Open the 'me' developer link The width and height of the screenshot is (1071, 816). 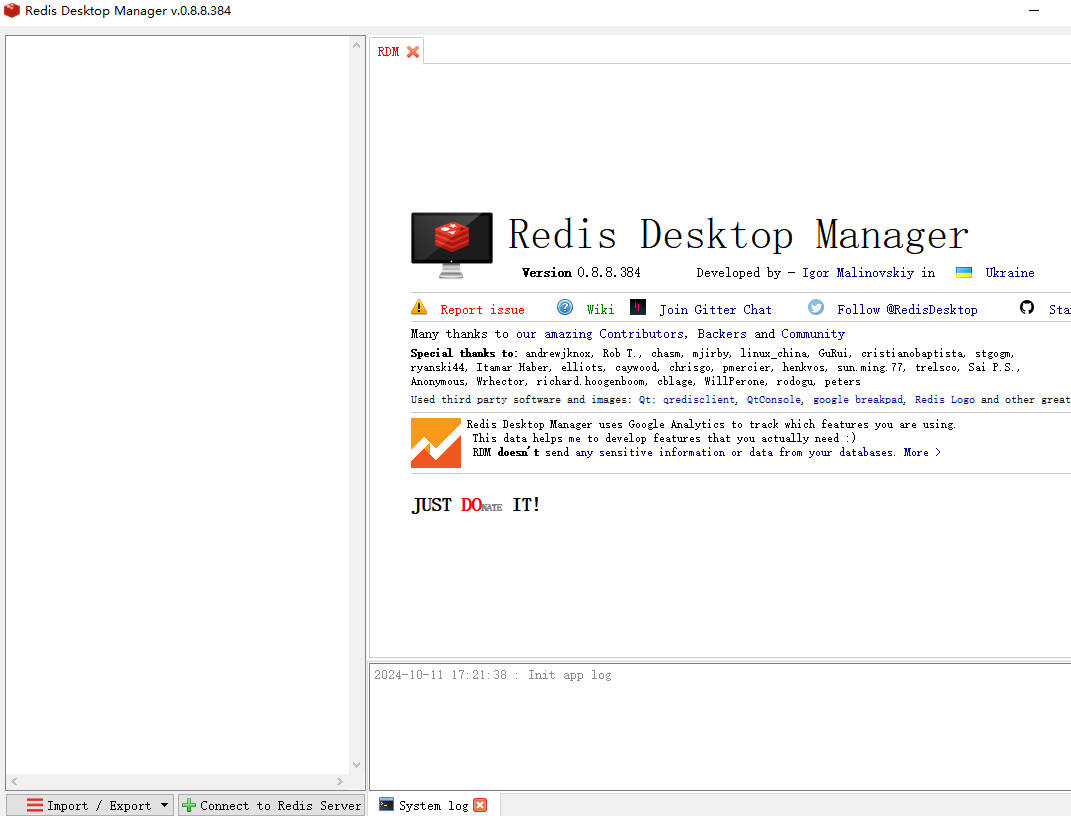574,438
